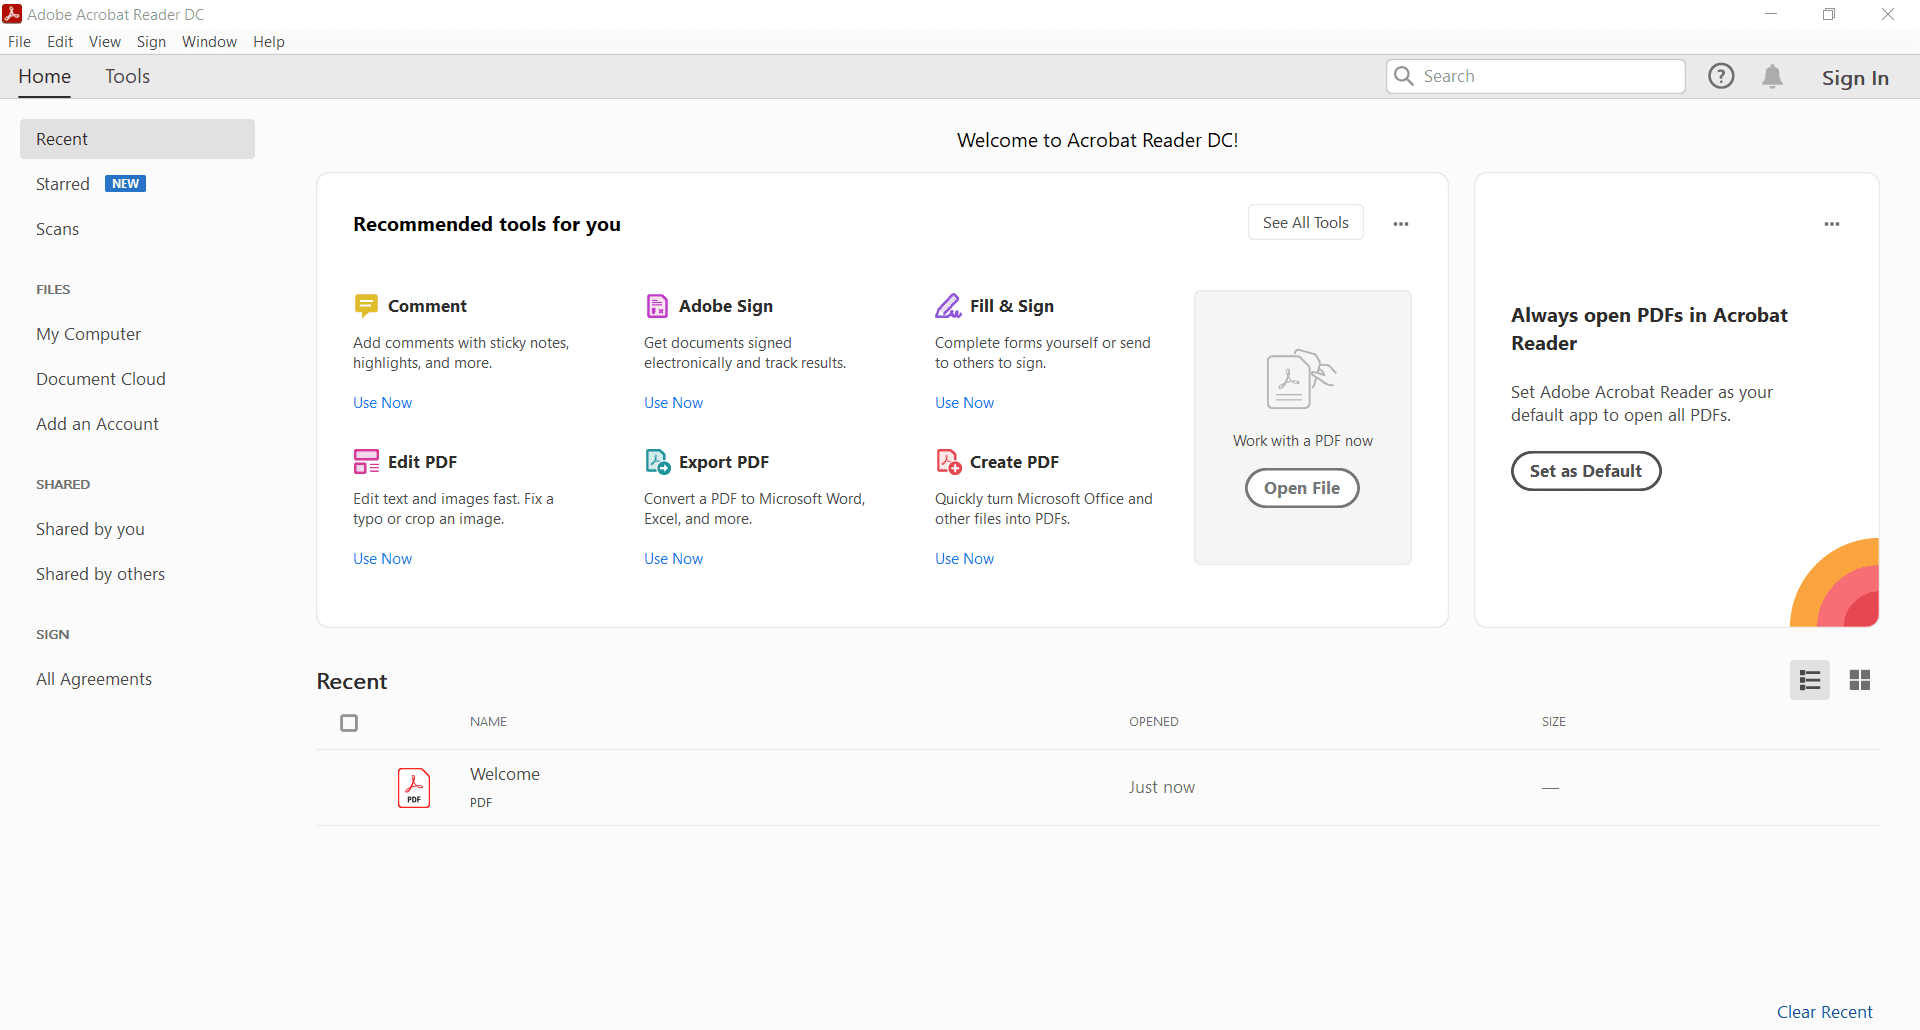Open the Help menu
Viewport: 1920px width, 1030px height.
click(x=269, y=41)
